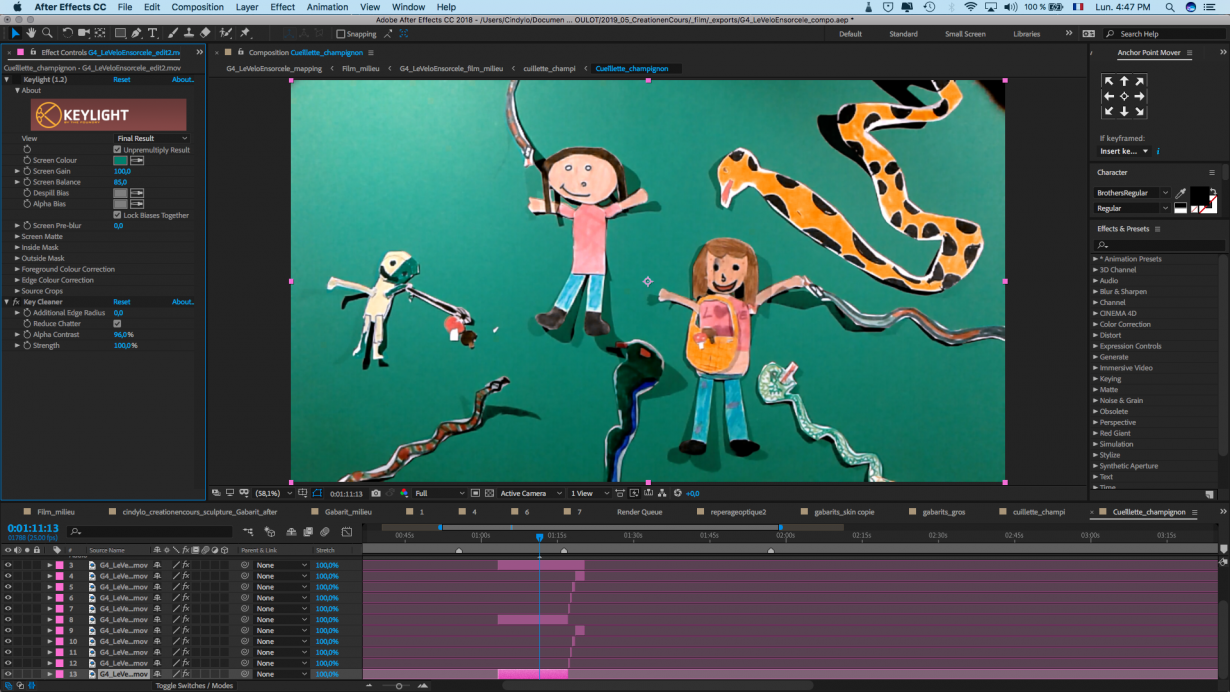Screen dimensions: 1230x692
Task: Click G4_LeVeloEnsorcele_mapping breadcrumb
Action: 274,69
